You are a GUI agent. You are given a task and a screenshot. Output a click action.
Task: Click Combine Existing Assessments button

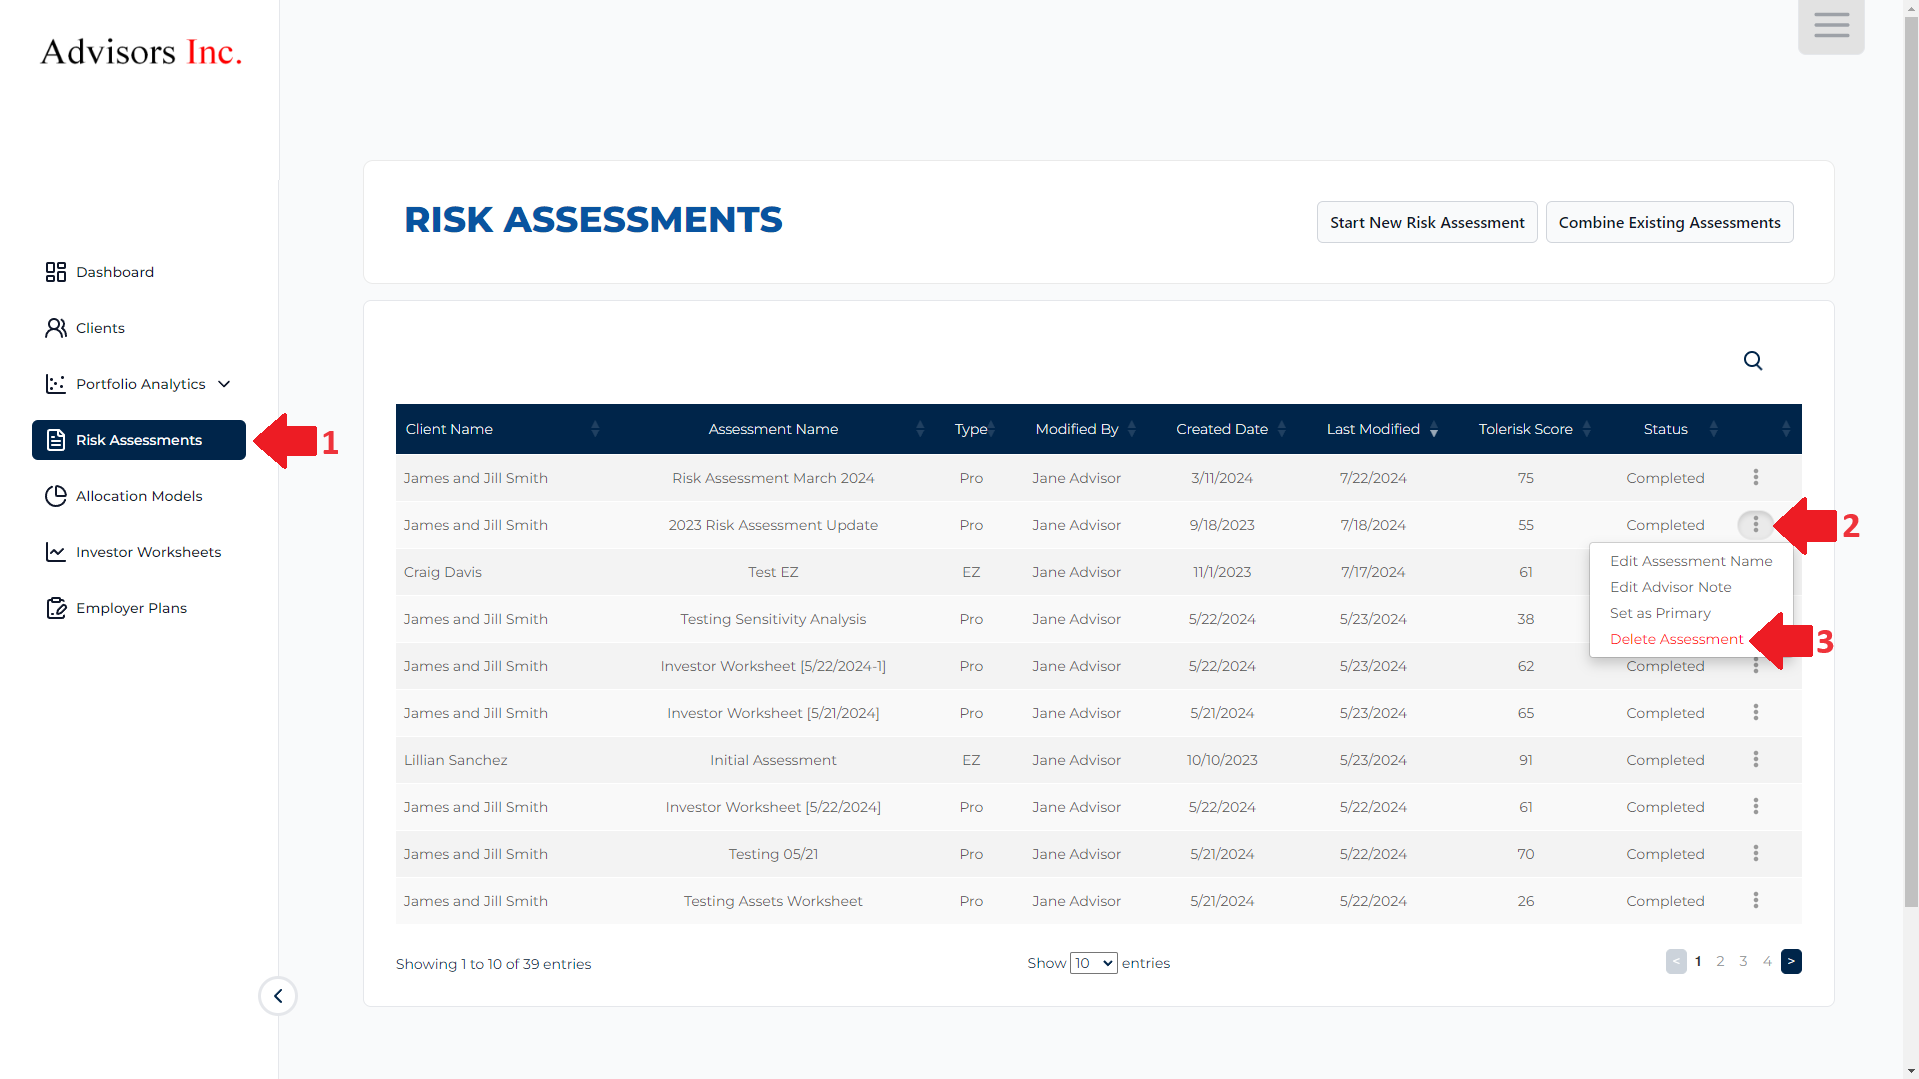click(x=1668, y=222)
